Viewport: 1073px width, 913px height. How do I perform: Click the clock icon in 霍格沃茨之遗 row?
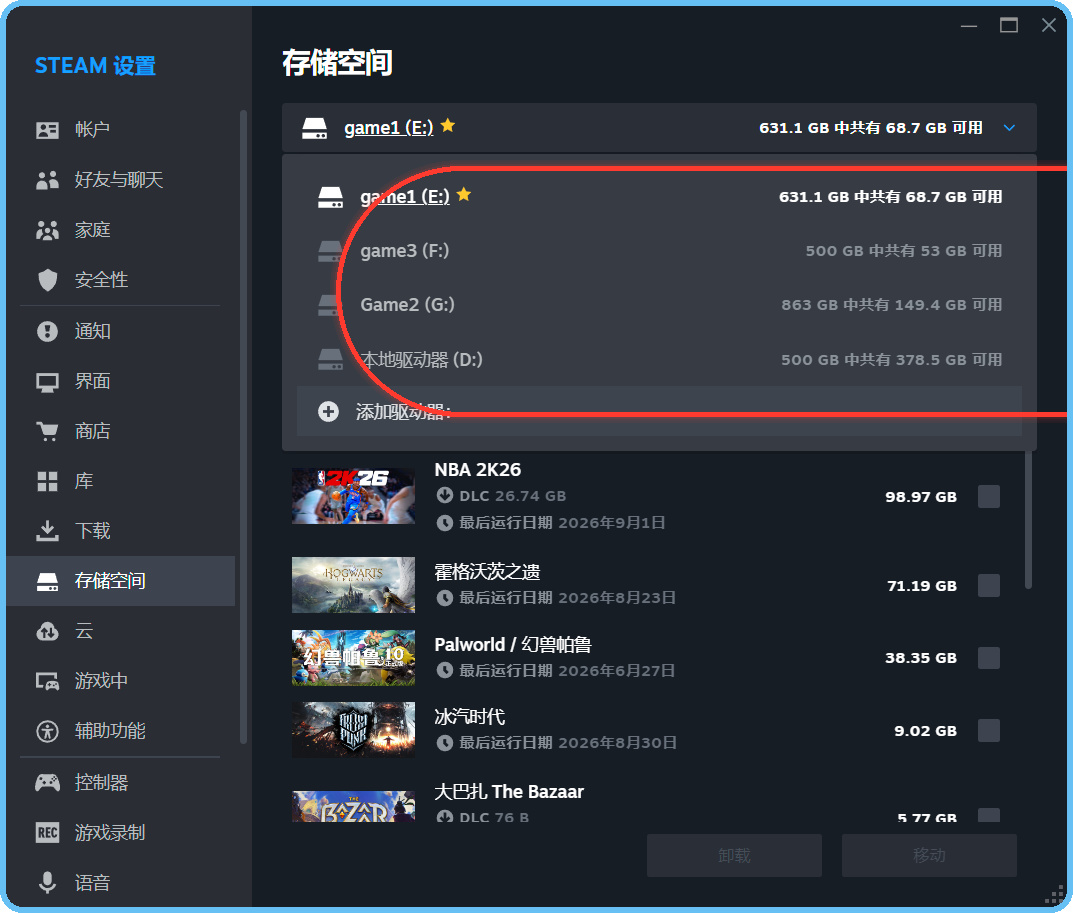445,598
